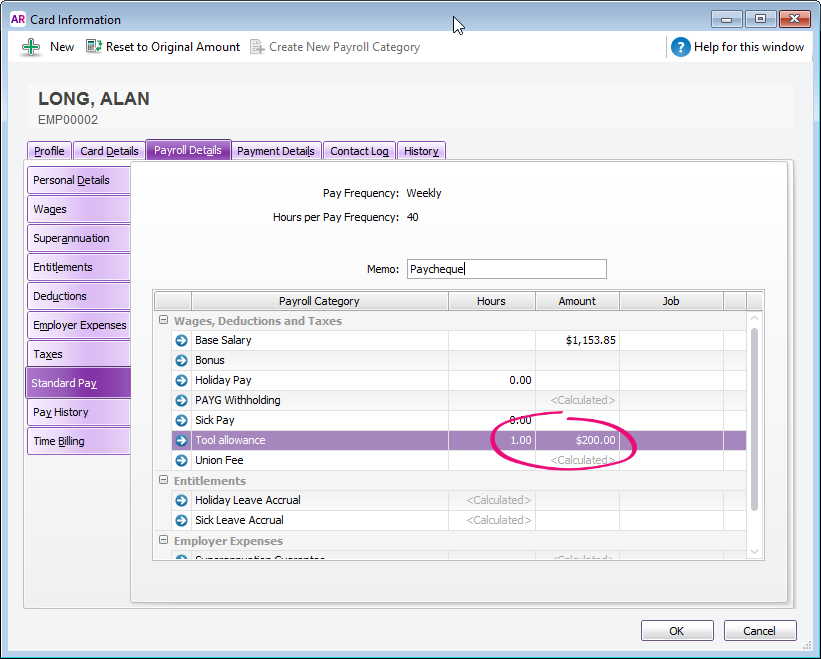Switch to the Payment Details tab
This screenshot has width=821, height=659.
[276, 150]
